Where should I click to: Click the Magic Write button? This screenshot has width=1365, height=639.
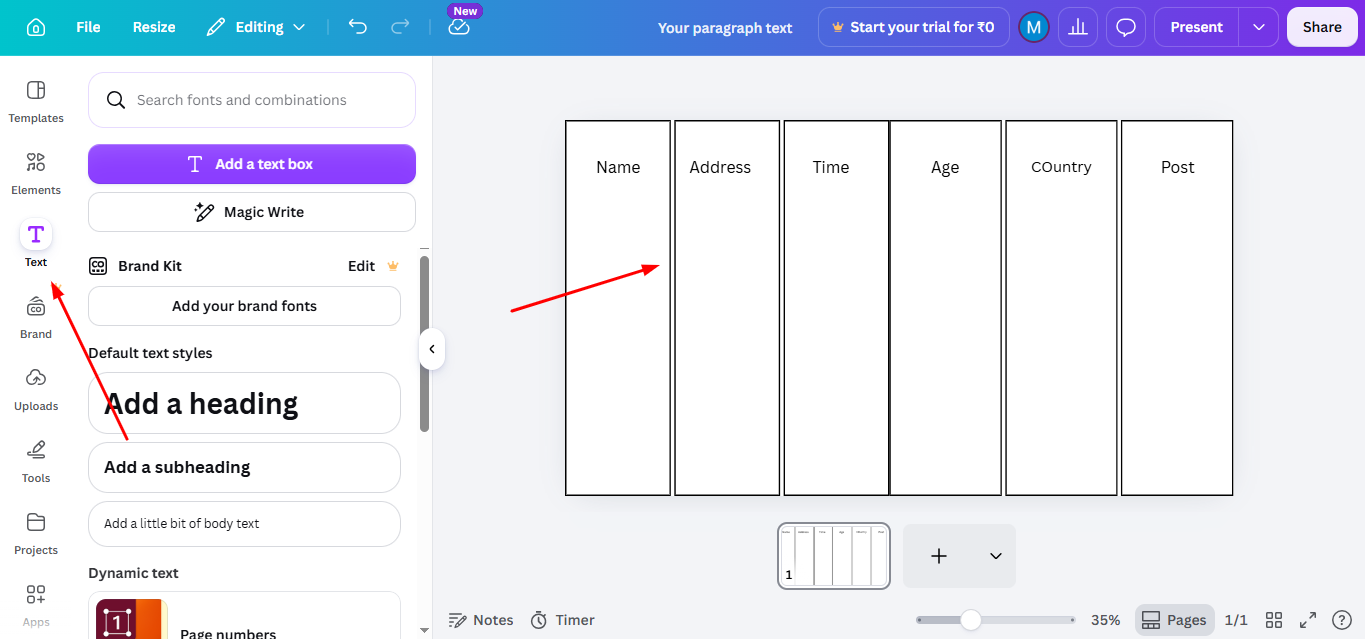252,212
